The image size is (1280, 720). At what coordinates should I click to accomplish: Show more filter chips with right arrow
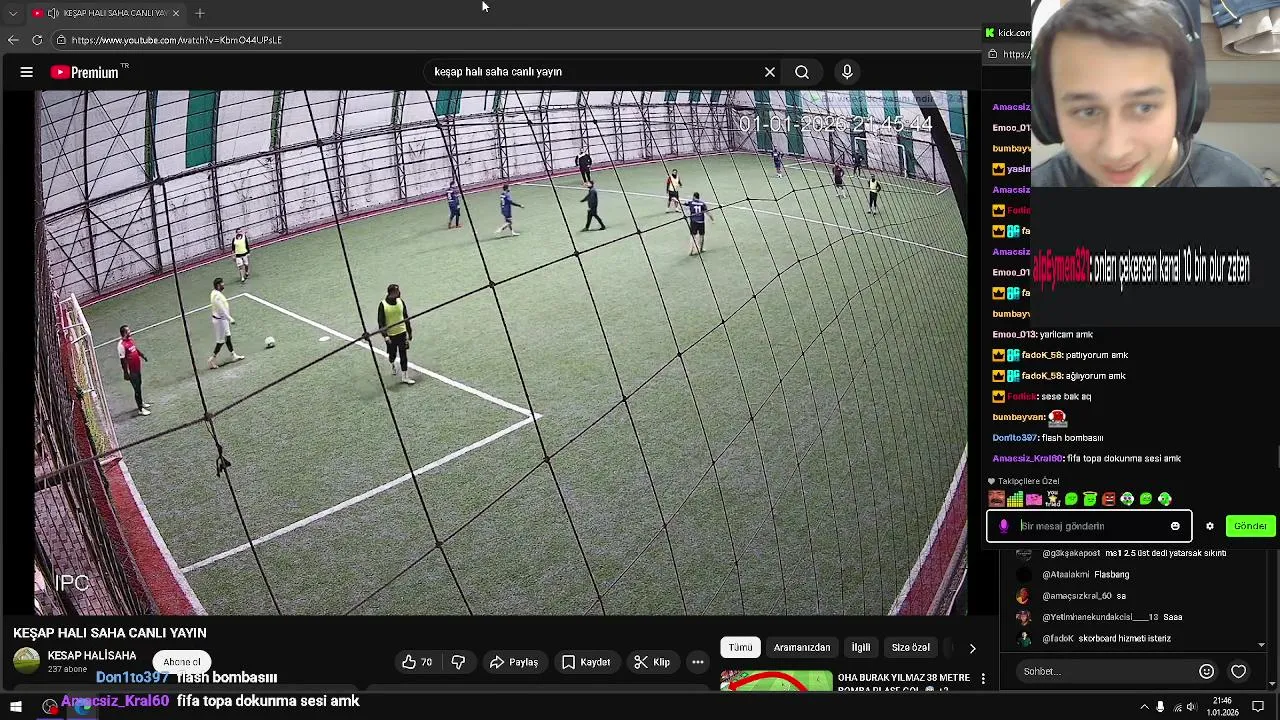pos(972,648)
